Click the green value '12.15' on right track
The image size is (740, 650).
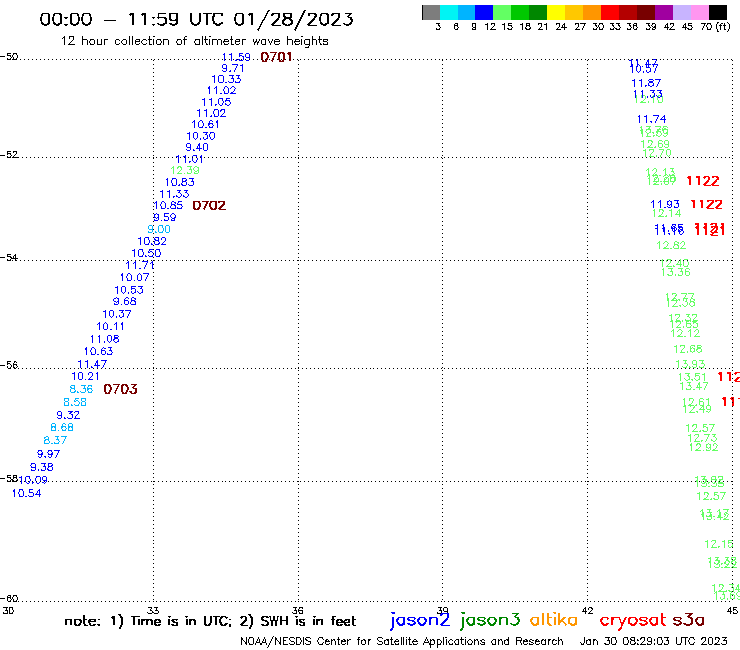pos(719,544)
